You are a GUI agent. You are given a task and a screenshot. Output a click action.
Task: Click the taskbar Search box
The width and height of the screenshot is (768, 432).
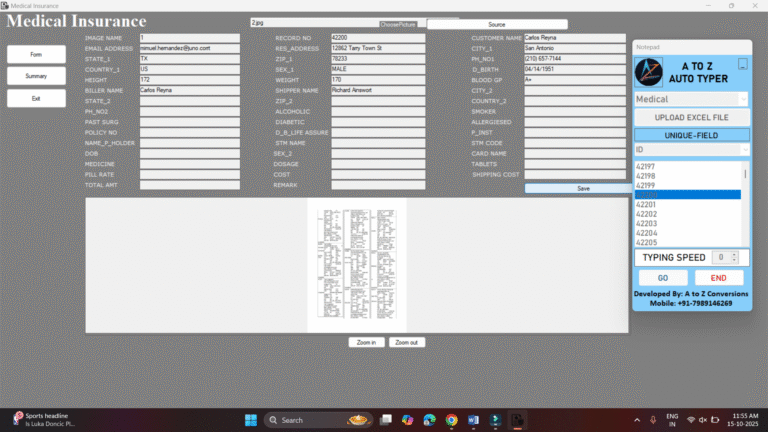(318, 420)
